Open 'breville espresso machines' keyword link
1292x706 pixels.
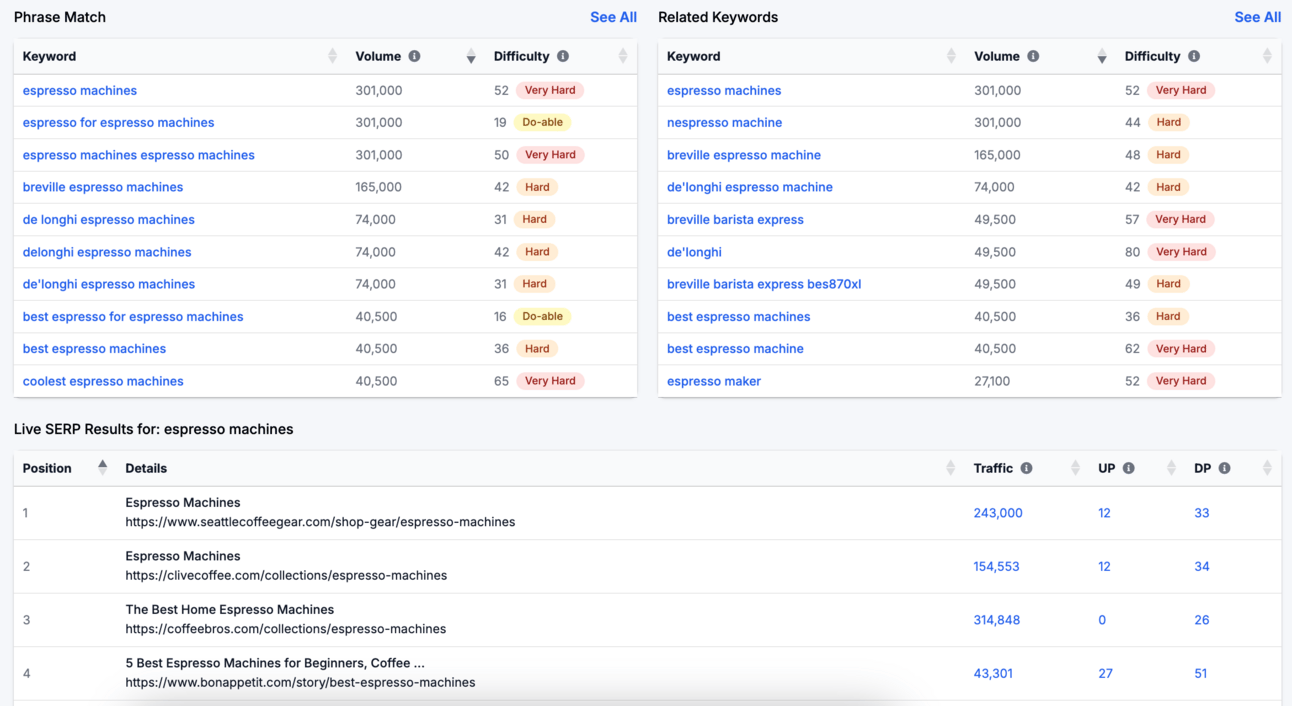click(x=103, y=187)
